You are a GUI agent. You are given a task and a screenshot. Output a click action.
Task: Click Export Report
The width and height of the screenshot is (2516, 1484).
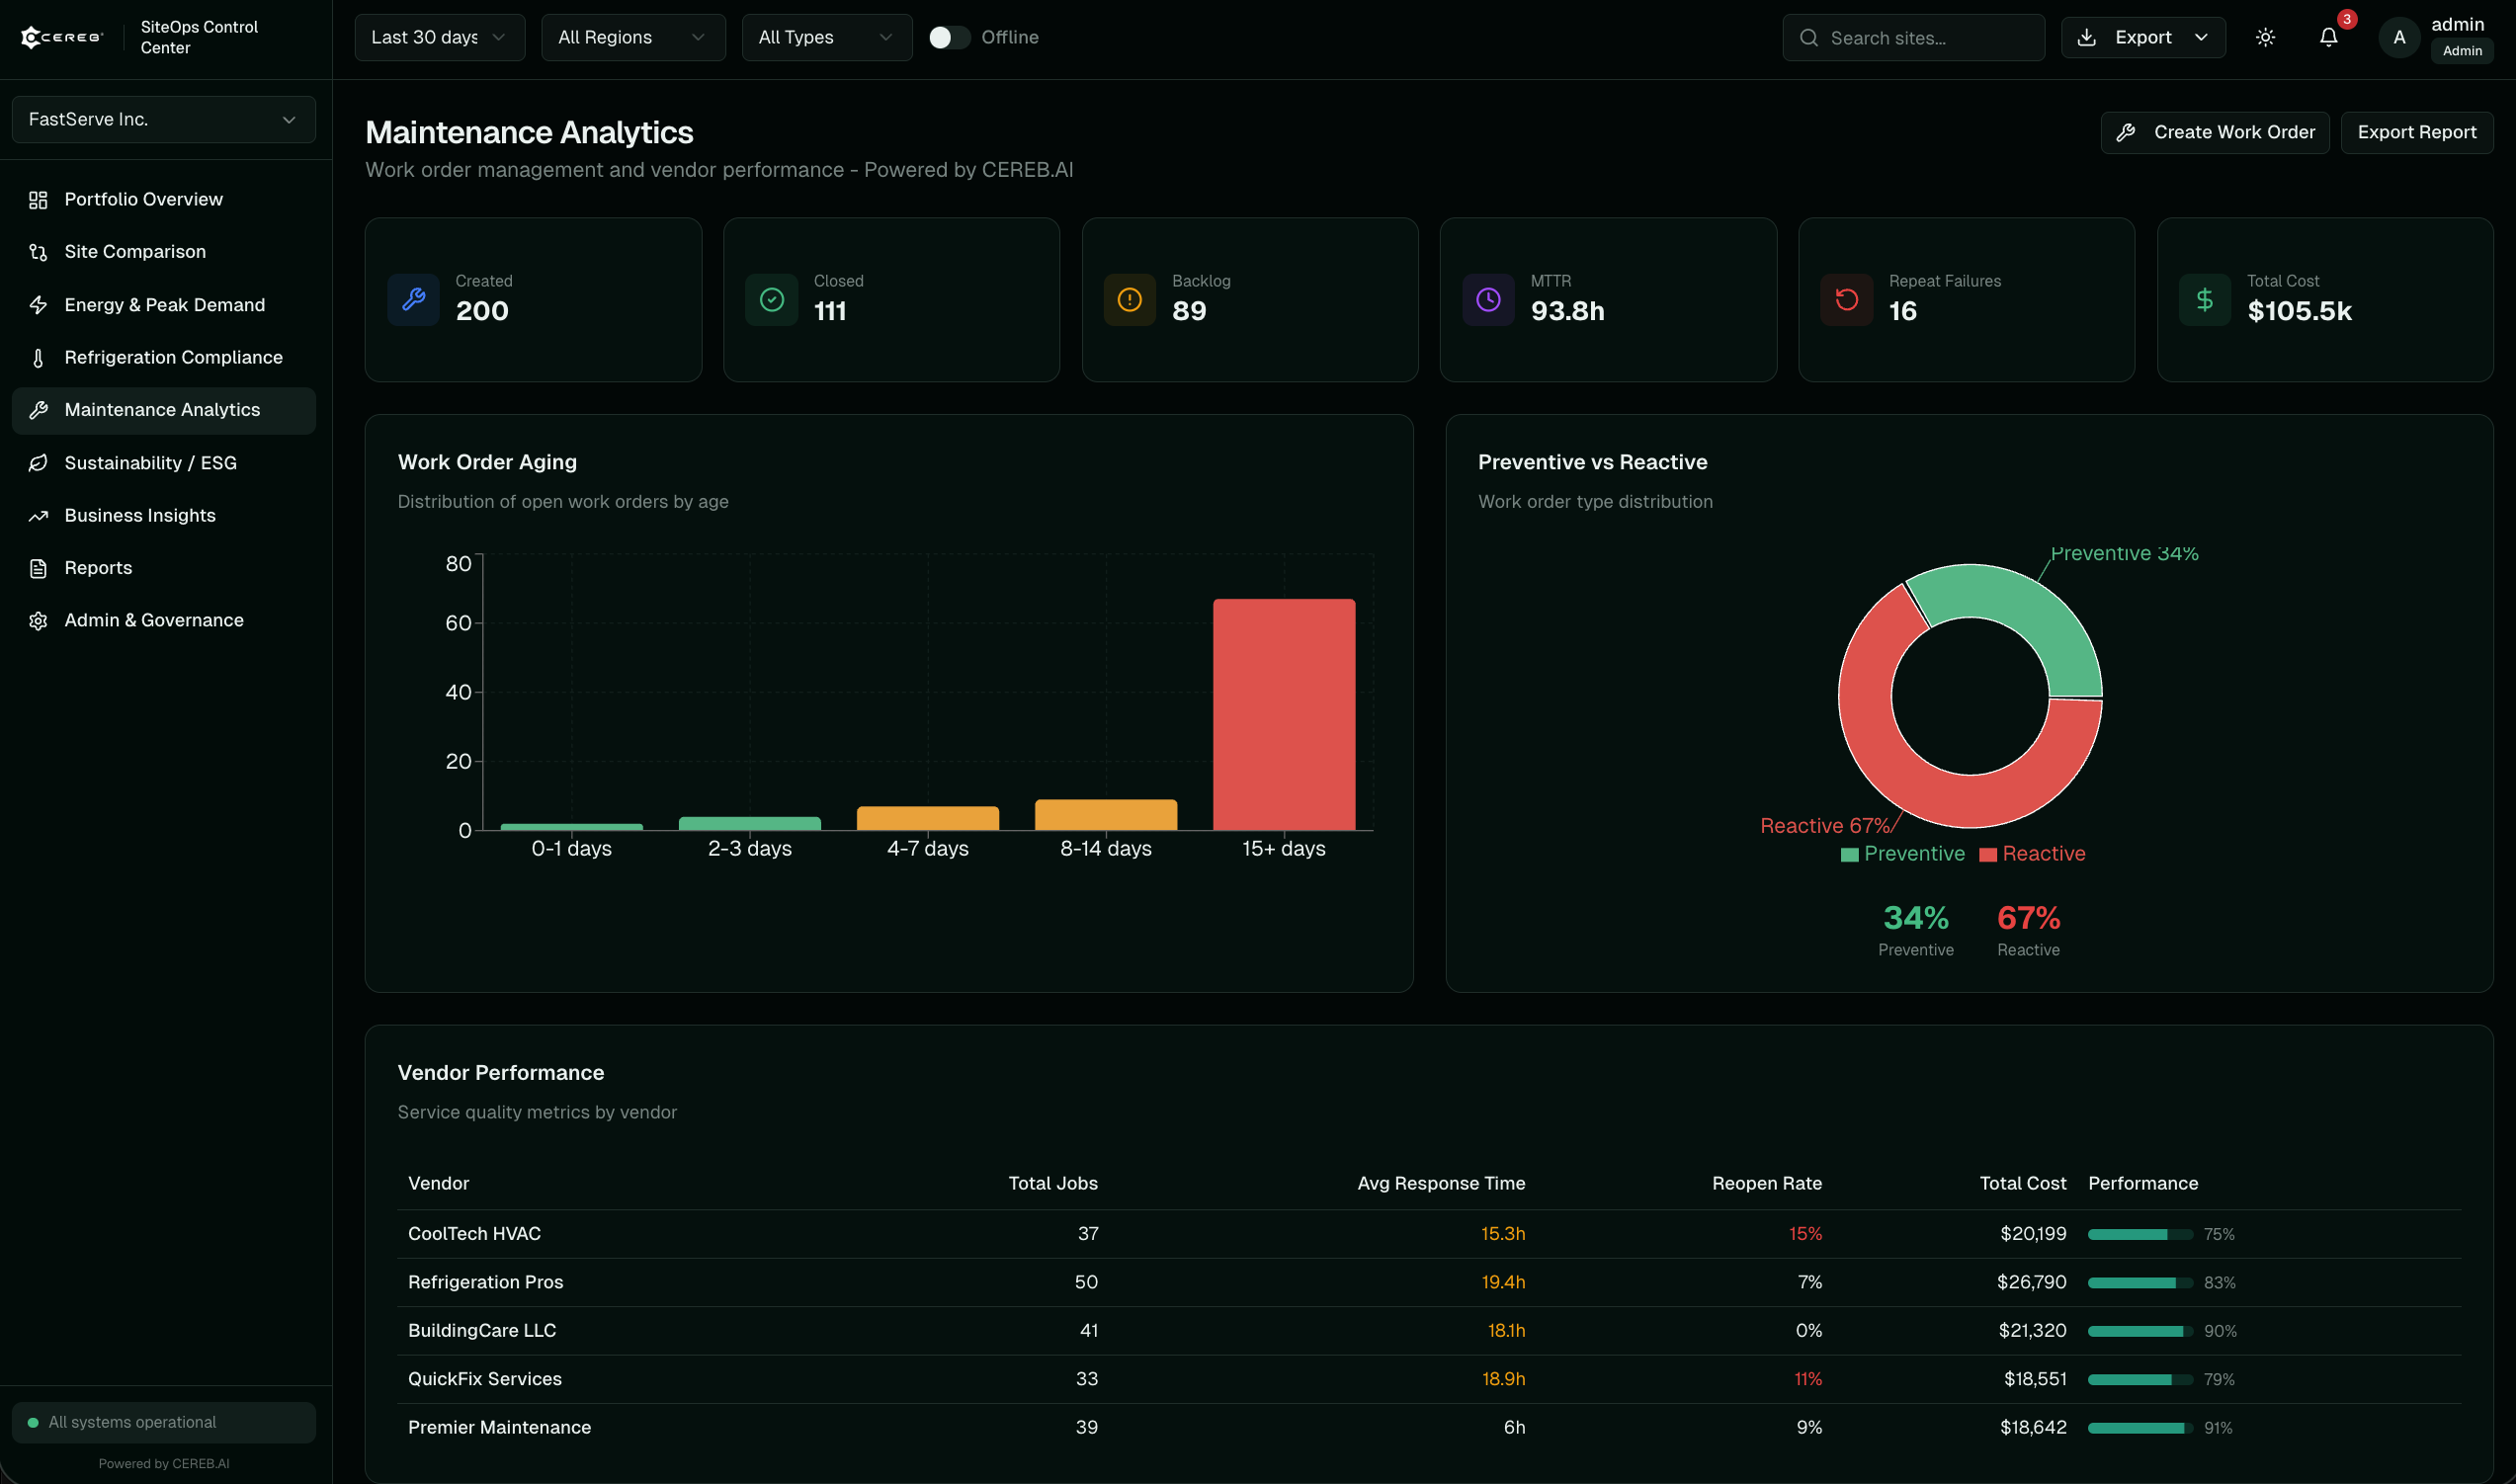coord(2417,131)
